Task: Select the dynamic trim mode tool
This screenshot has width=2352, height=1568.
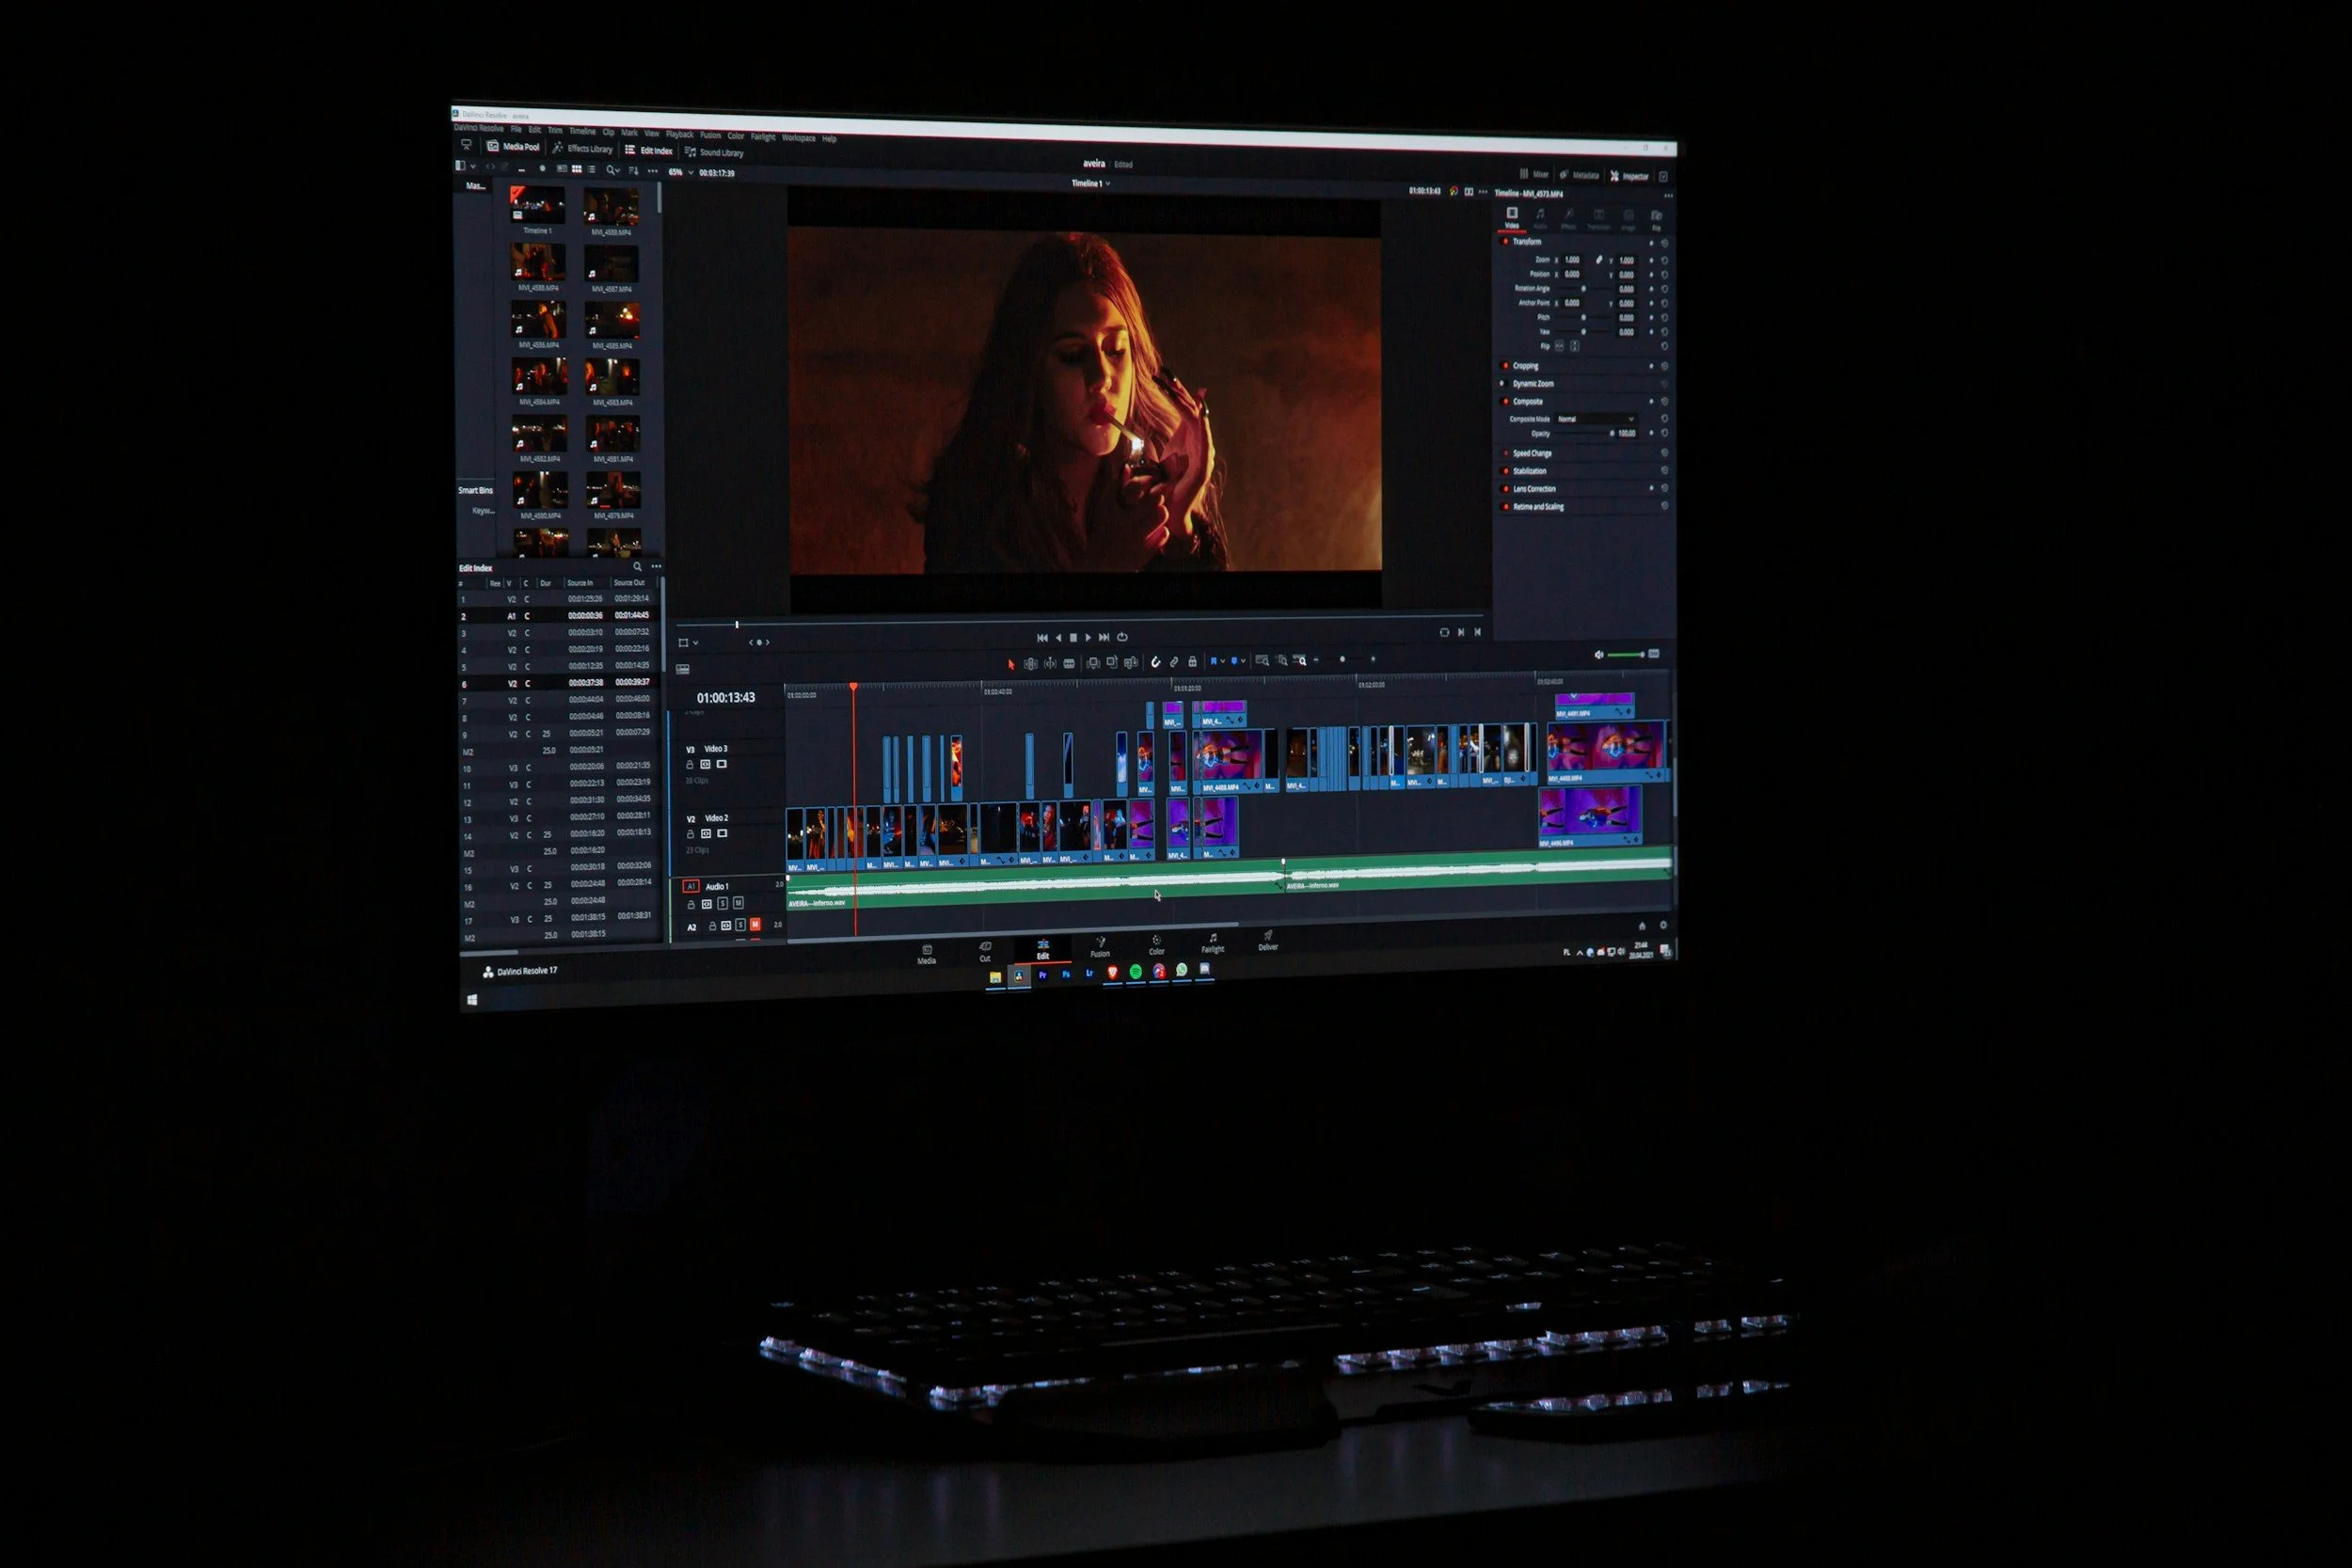Action: (1049, 663)
